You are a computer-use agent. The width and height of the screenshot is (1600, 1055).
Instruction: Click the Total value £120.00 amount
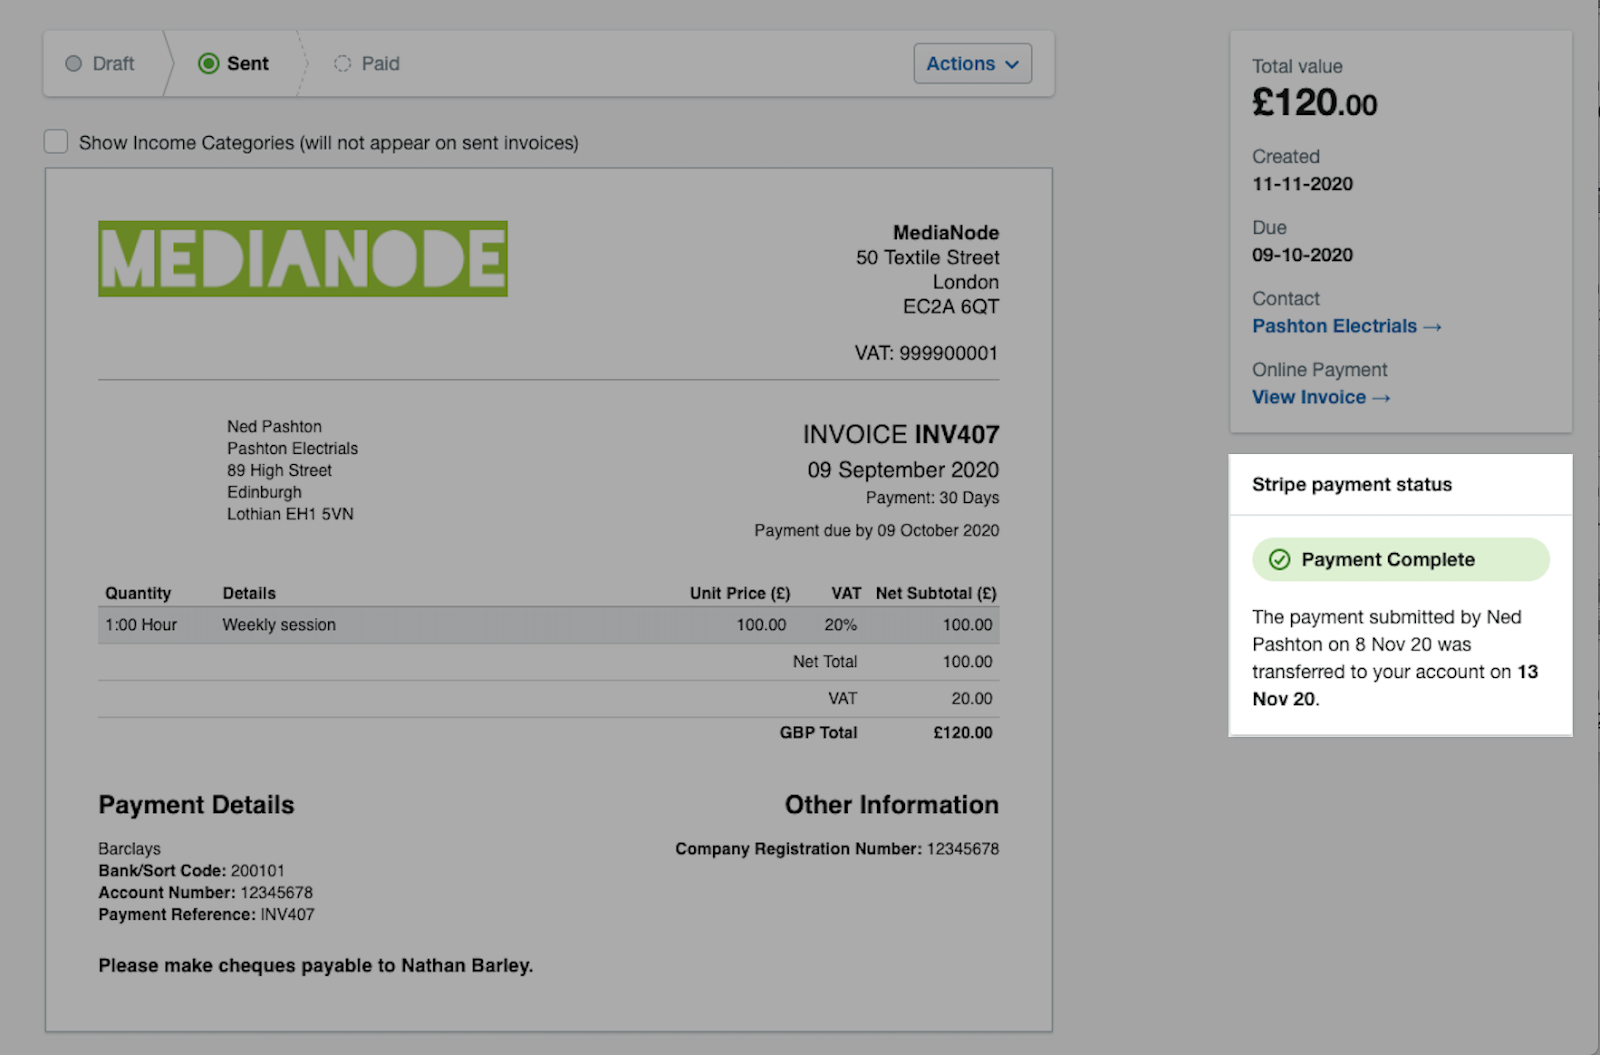tap(1315, 103)
